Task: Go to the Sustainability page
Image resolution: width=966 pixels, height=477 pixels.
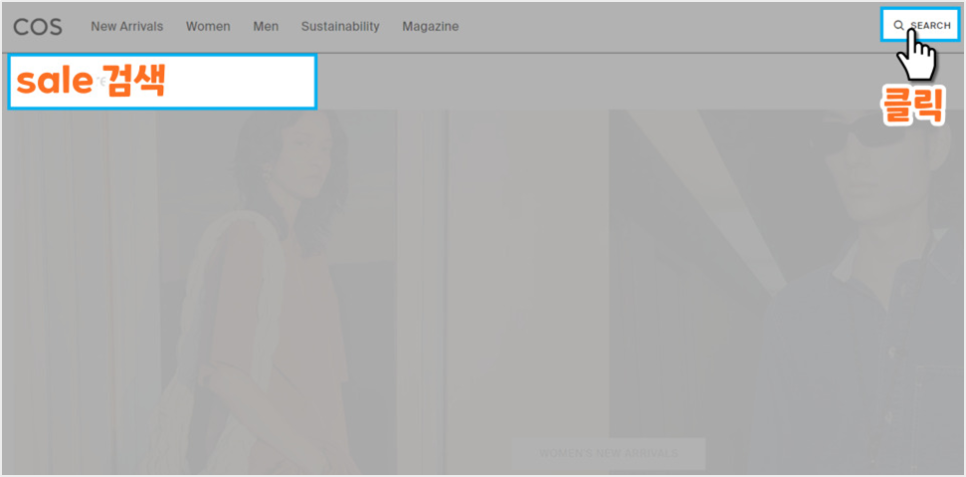Action: (340, 26)
